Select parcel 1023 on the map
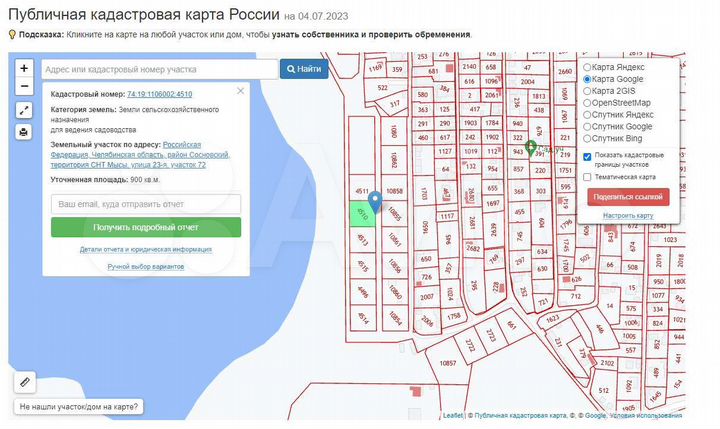This screenshot has height=429, width=720. coord(670,239)
